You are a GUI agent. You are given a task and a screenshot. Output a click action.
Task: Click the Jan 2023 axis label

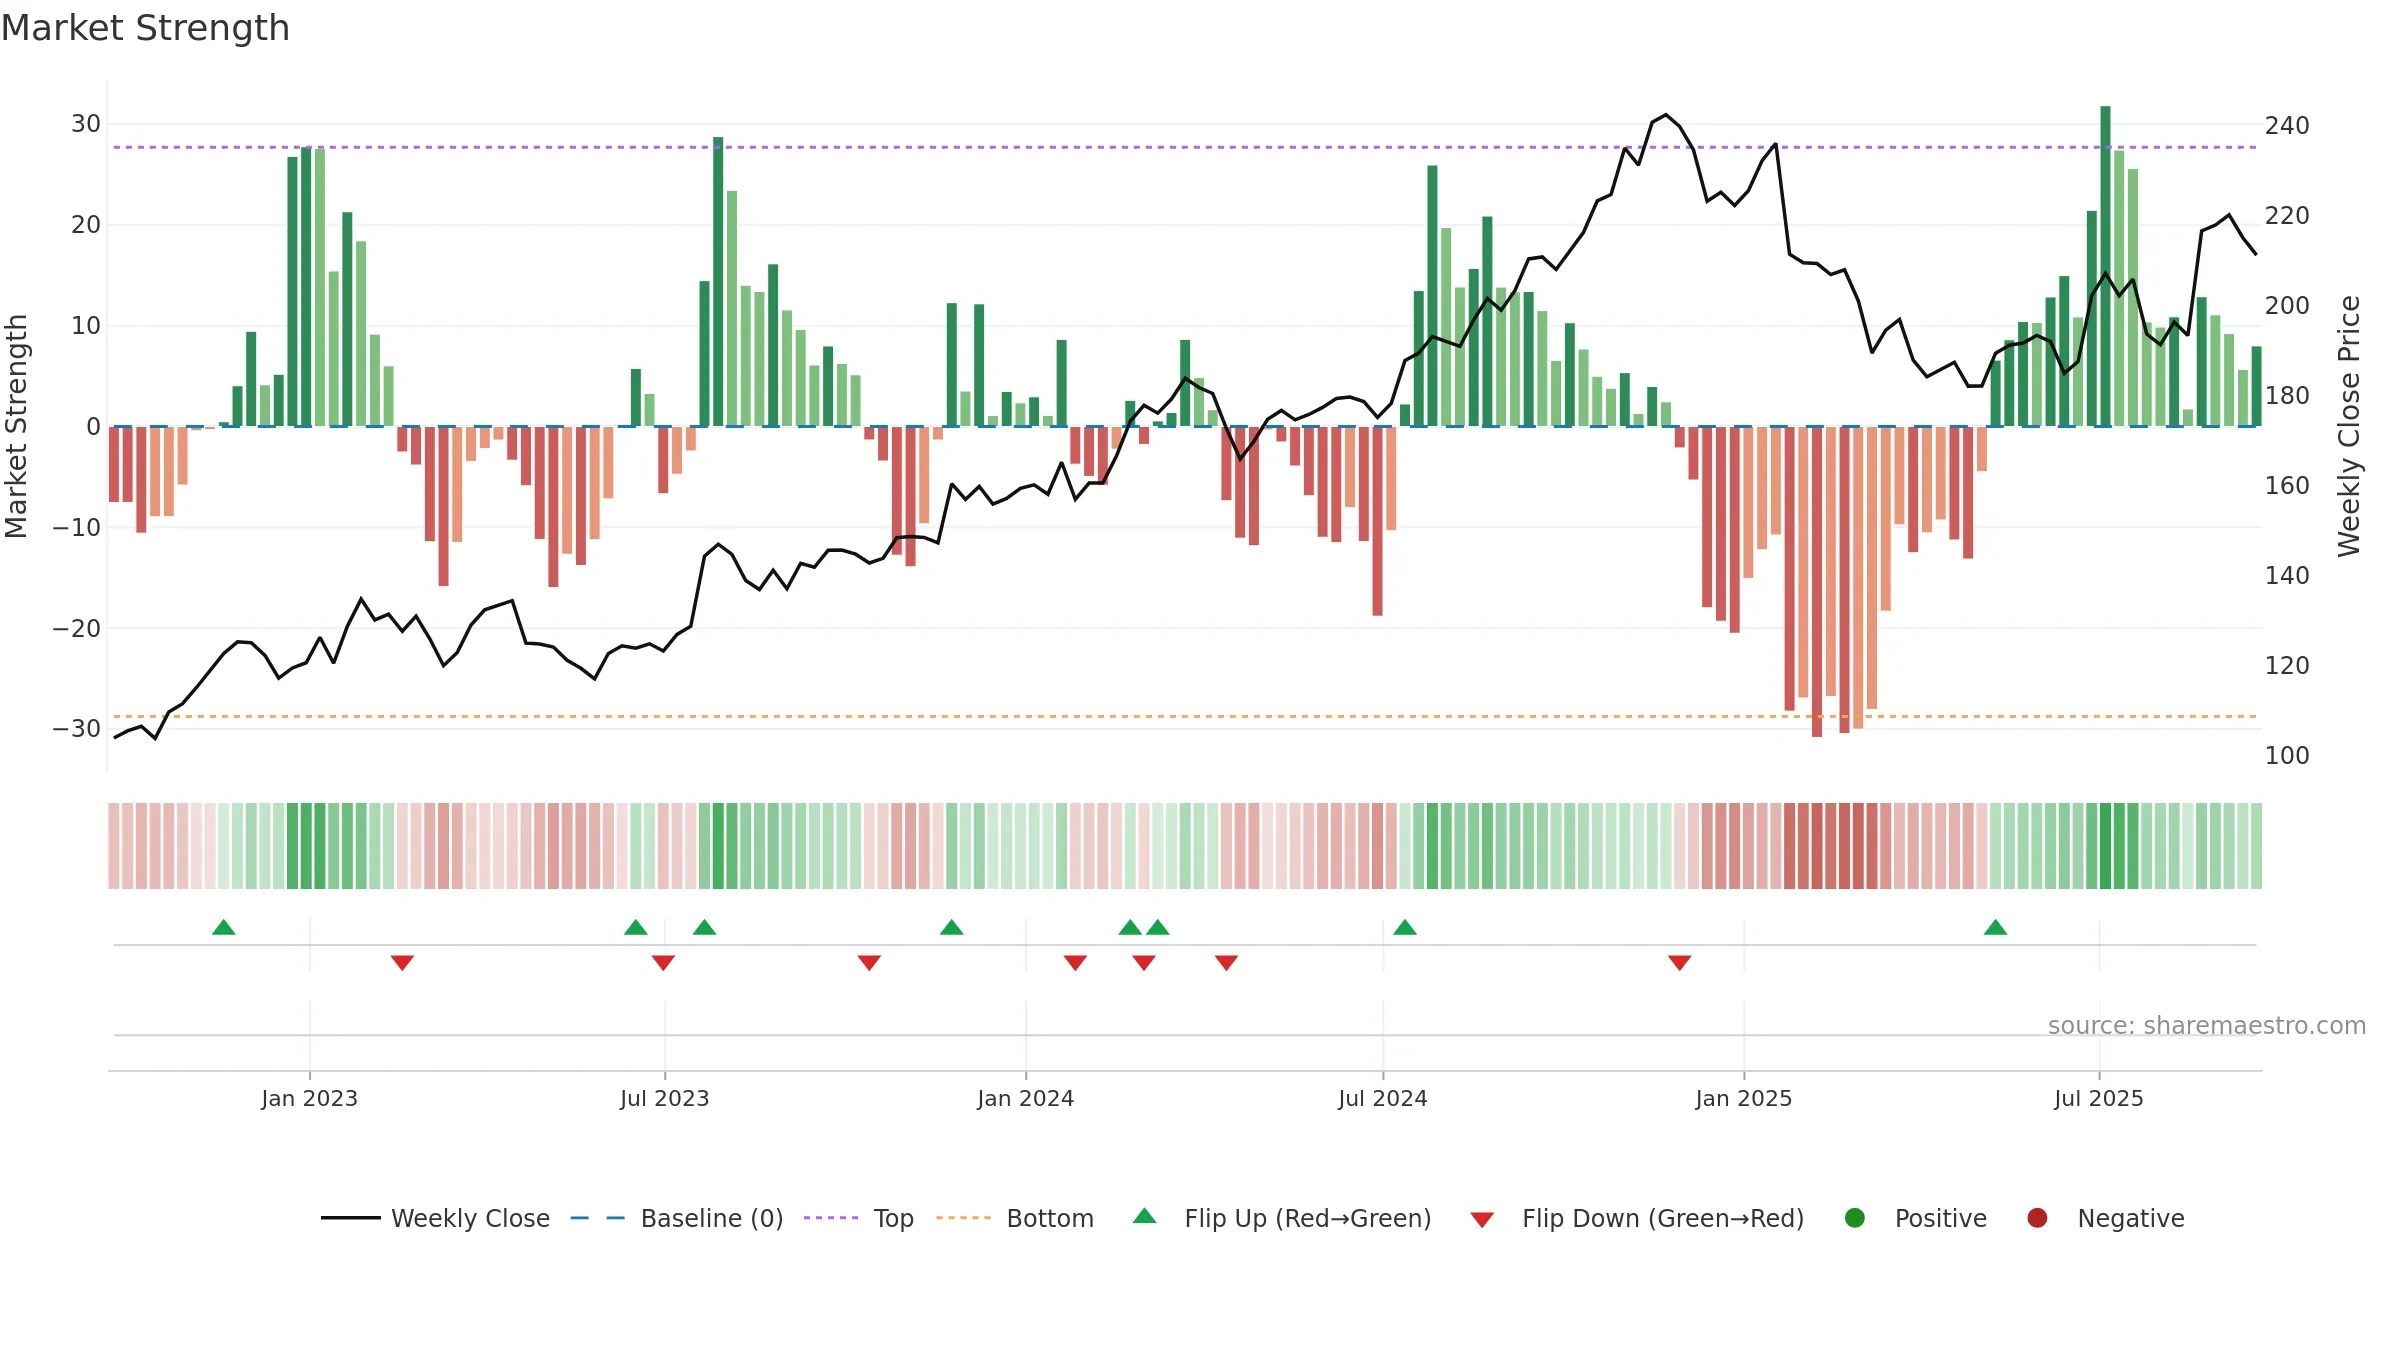(310, 1098)
